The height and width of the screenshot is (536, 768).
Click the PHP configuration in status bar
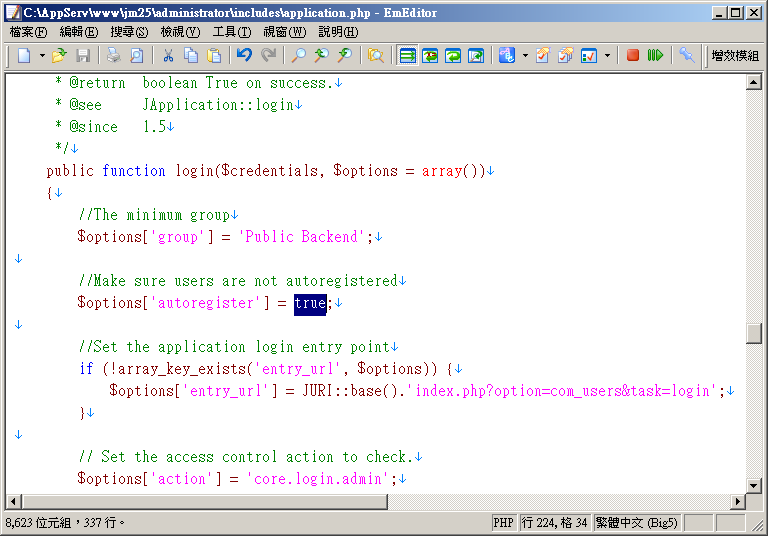pos(503,523)
